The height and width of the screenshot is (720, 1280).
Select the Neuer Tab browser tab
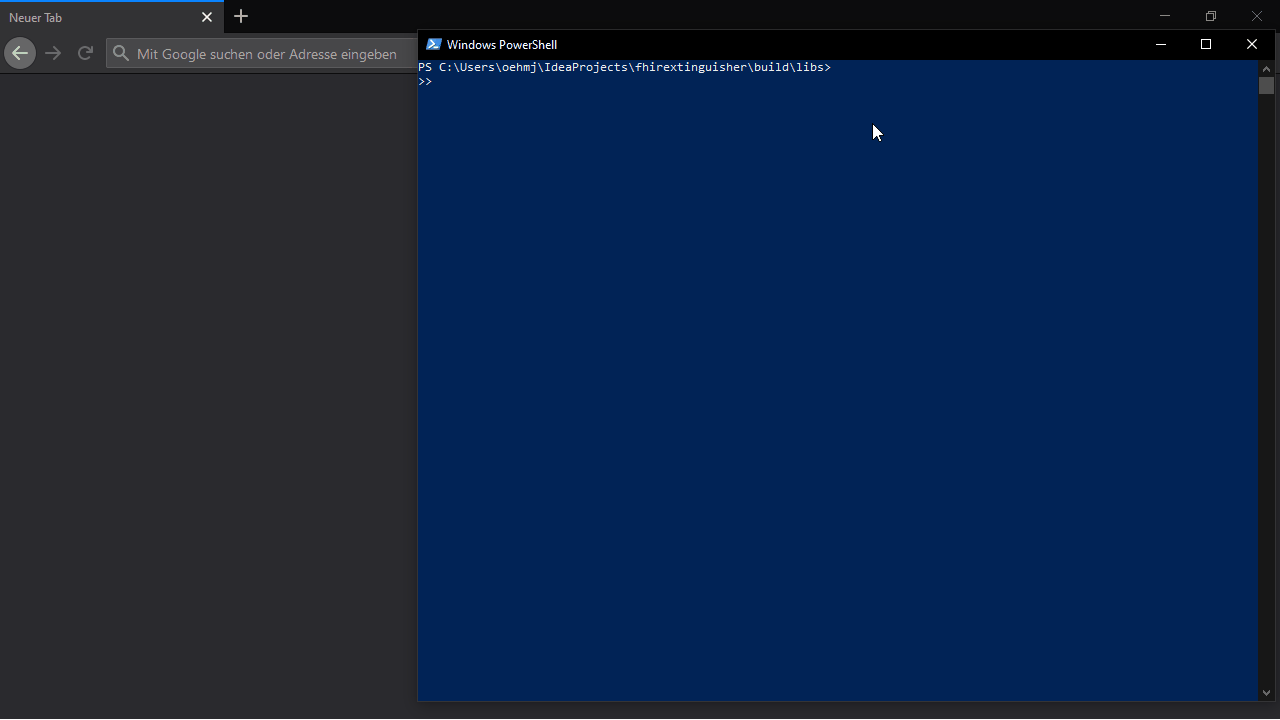(110, 17)
